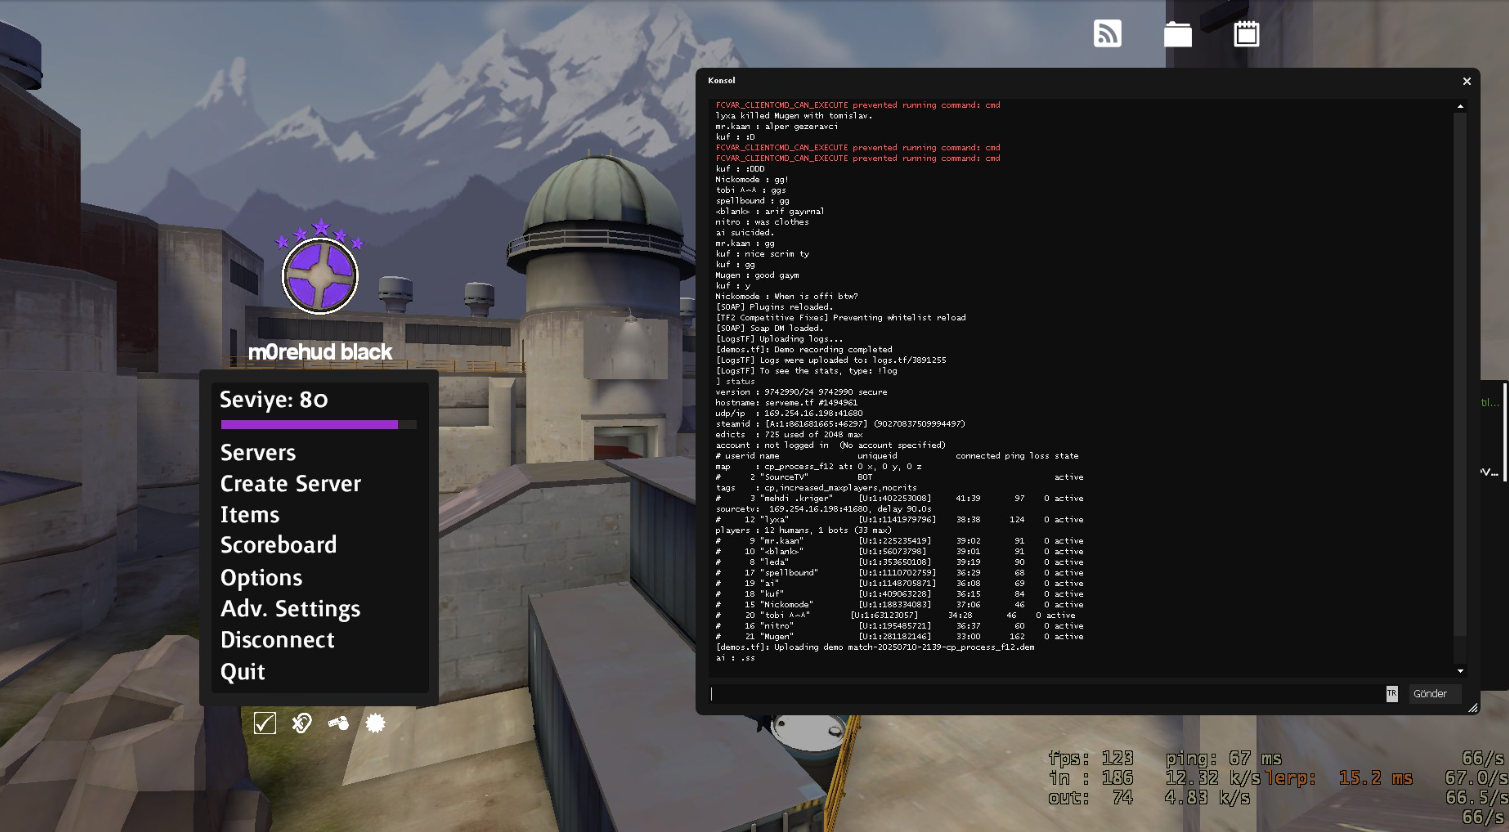Click the referee whistle report icon
Screen dimensions: 1509x832
[338, 722]
